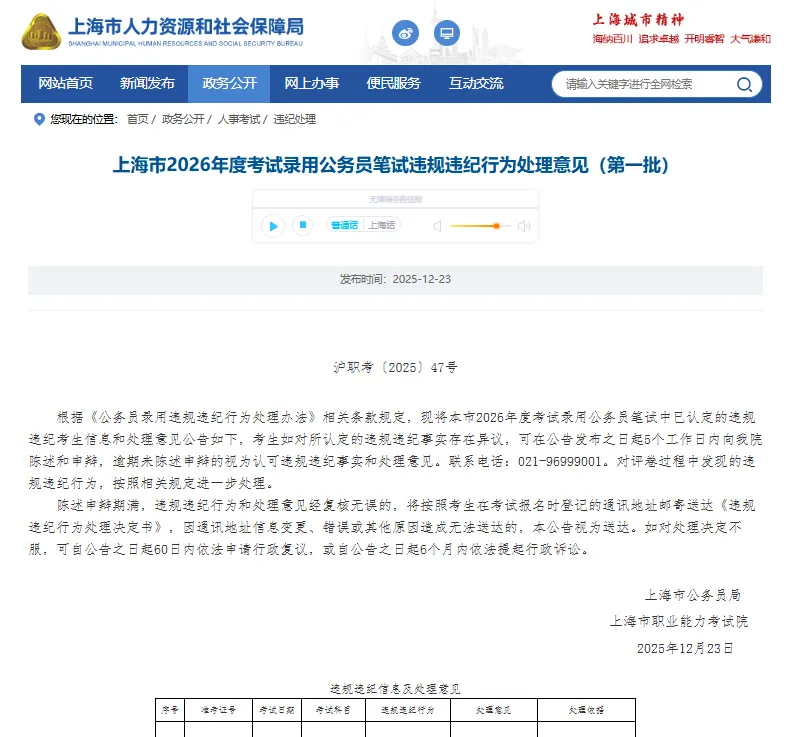Click the bureau's golden emblem logo
The width and height of the screenshot is (807, 737).
[41, 32]
